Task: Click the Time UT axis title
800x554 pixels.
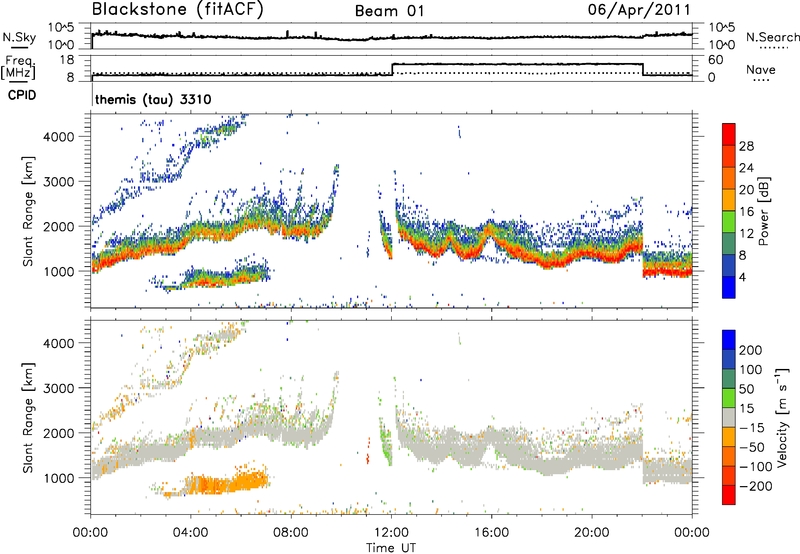Action: [x=391, y=547]
